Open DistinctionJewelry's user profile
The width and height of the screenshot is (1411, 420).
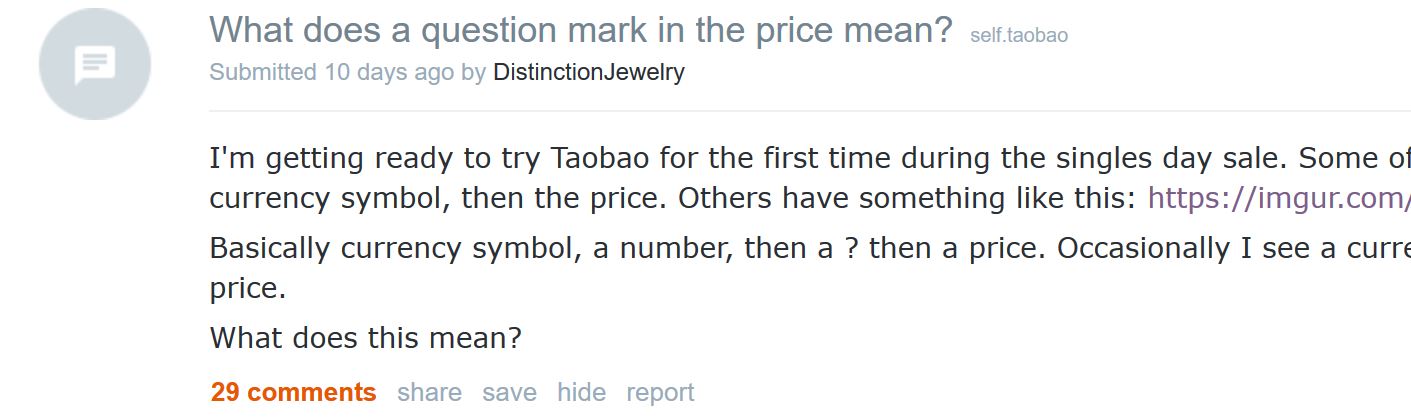click(x=588, y=72)
